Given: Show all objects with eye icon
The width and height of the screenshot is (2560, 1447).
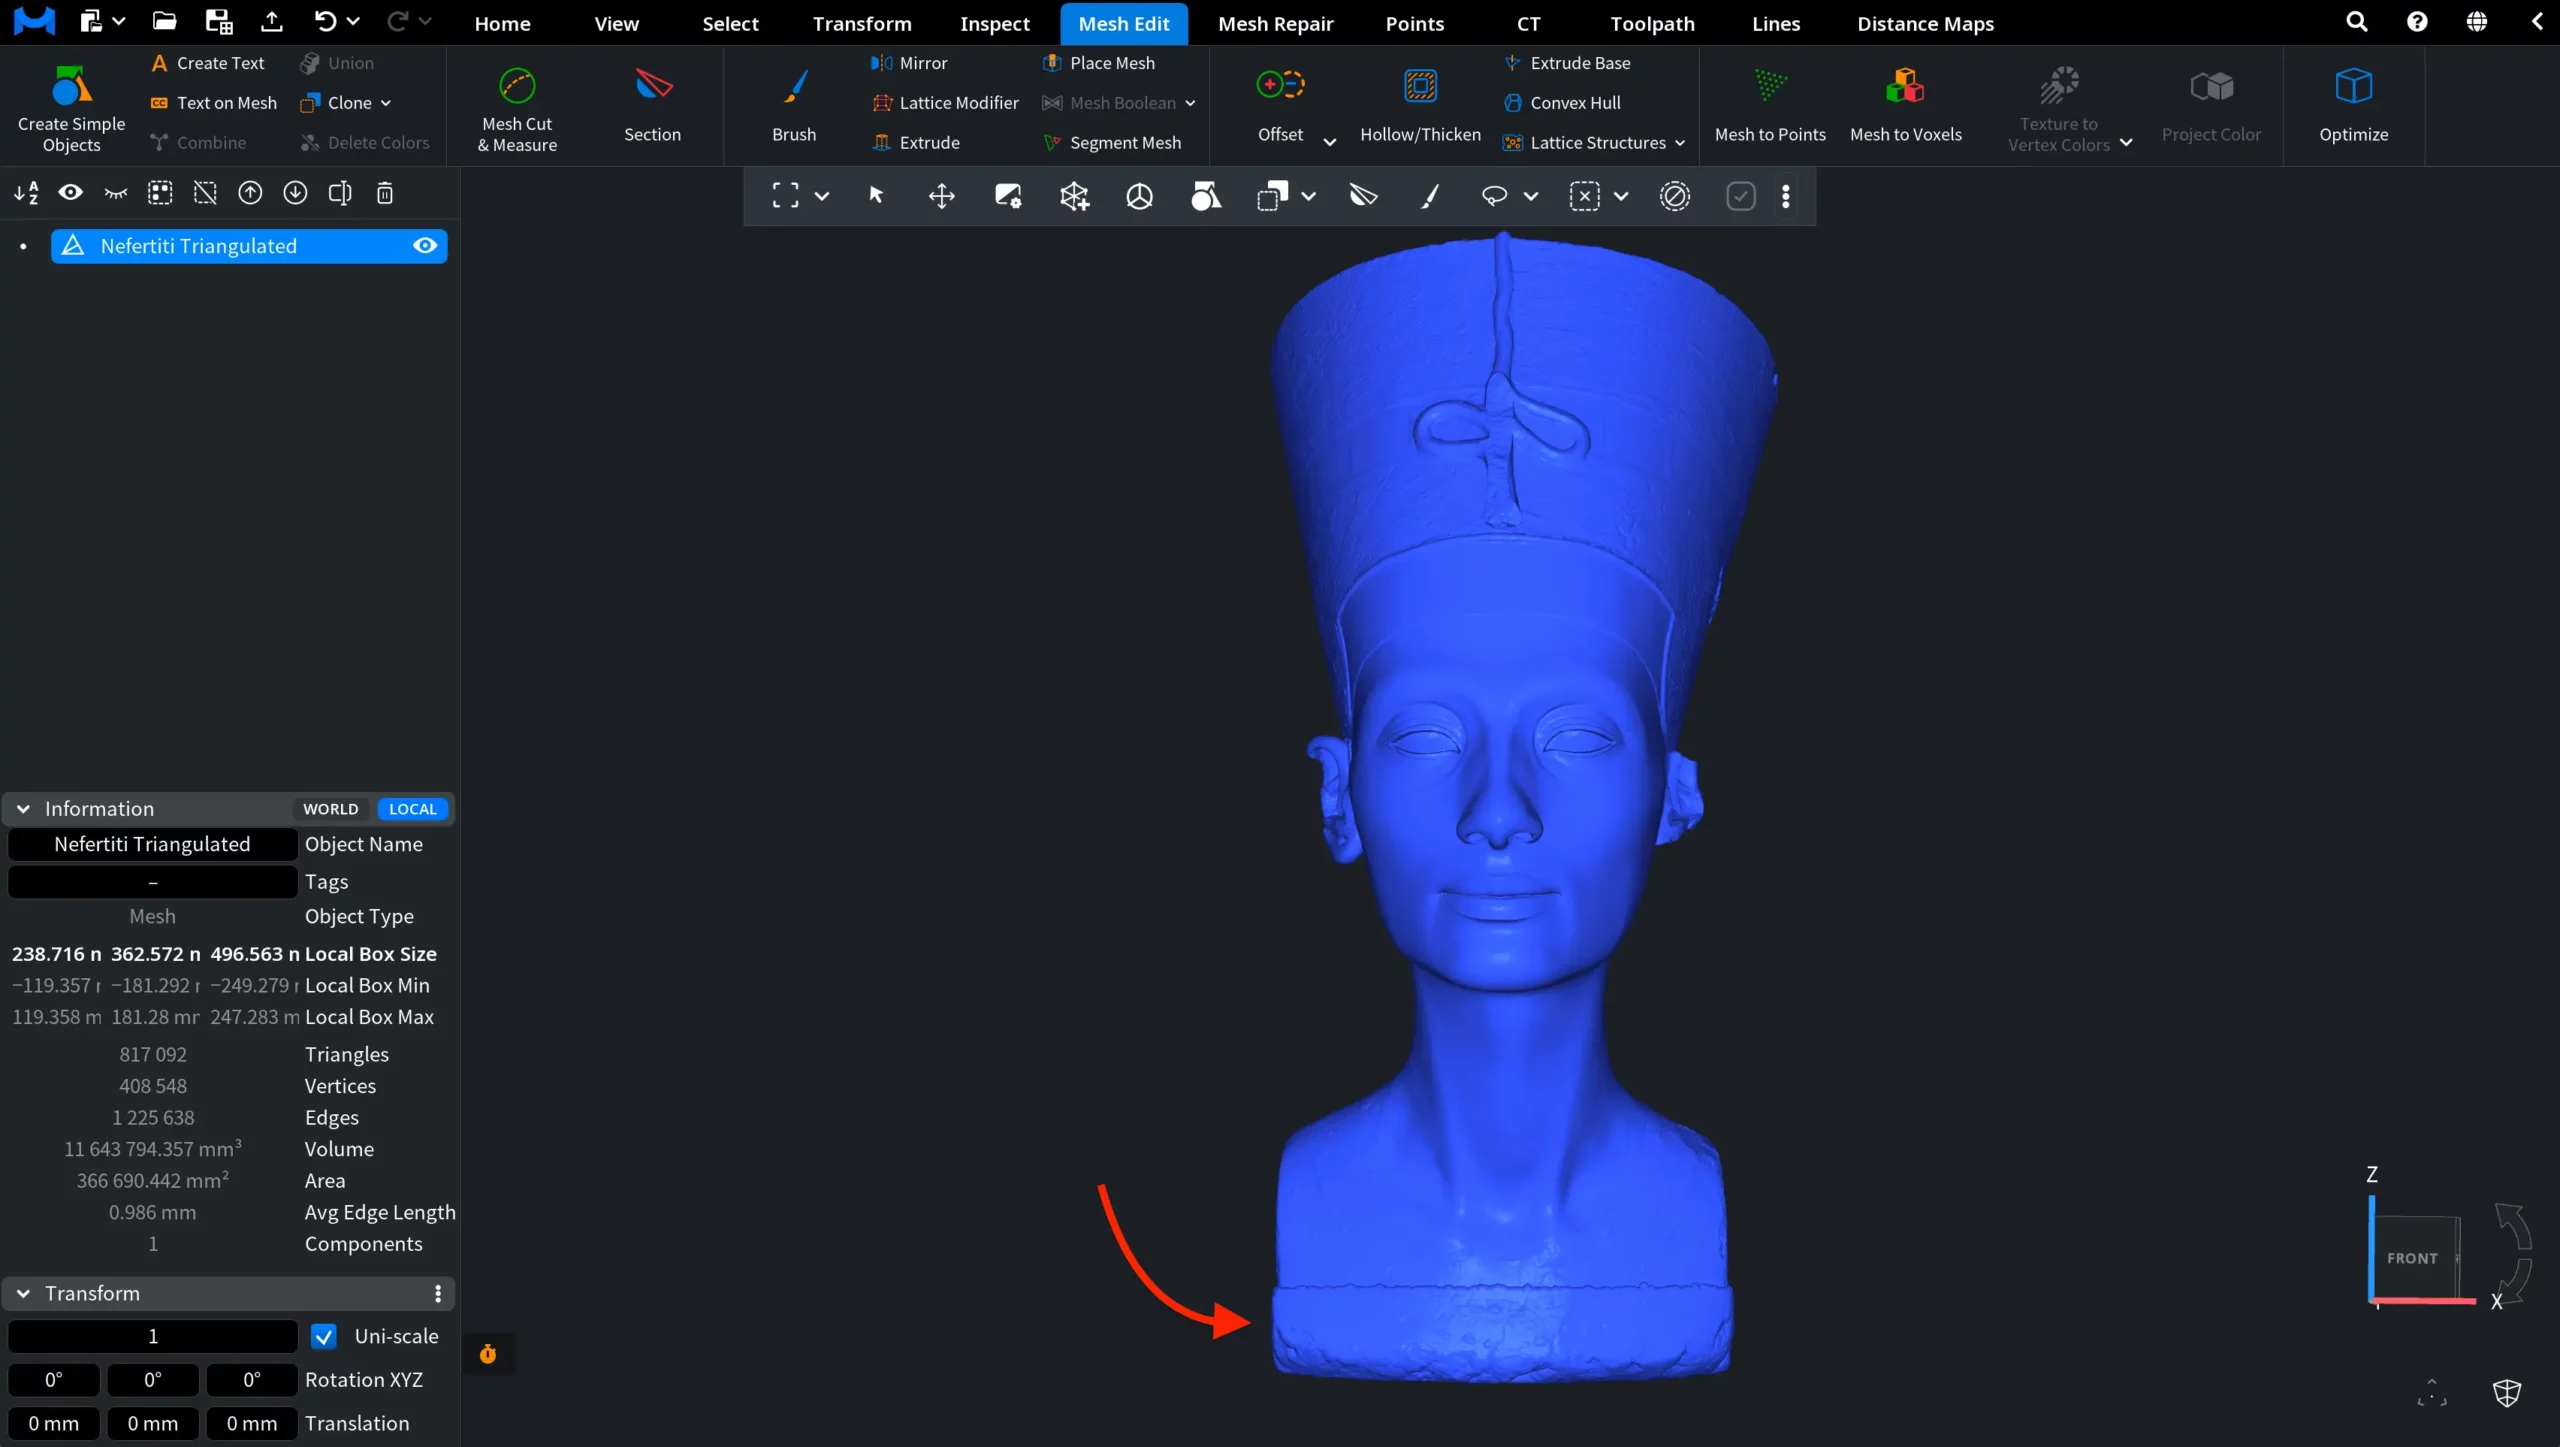Looking at the screenshot, I should (70, 193).
